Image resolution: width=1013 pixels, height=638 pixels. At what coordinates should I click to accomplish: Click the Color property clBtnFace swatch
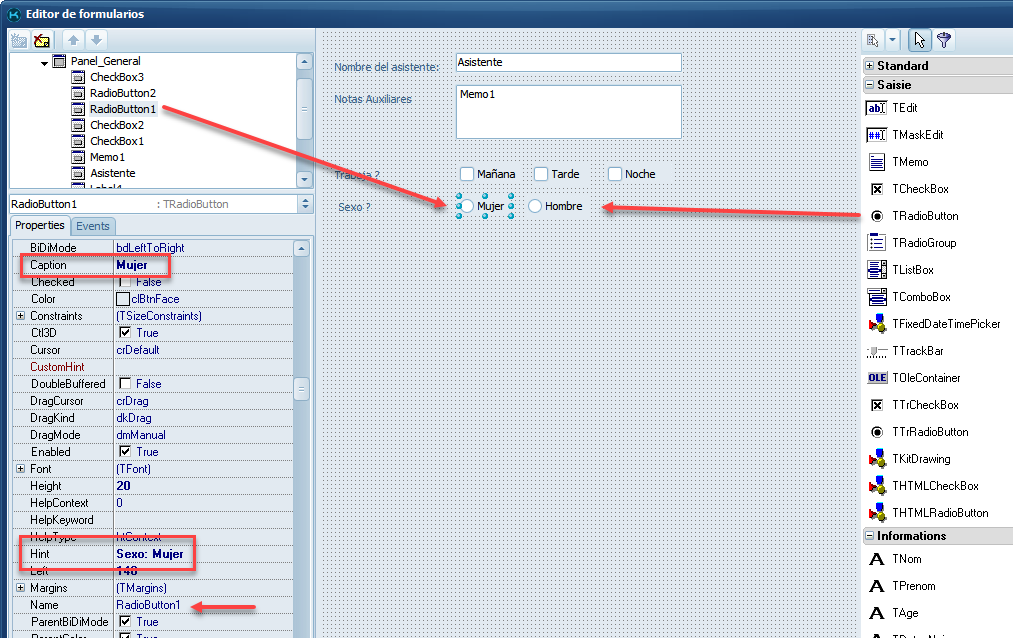point(123,299)
